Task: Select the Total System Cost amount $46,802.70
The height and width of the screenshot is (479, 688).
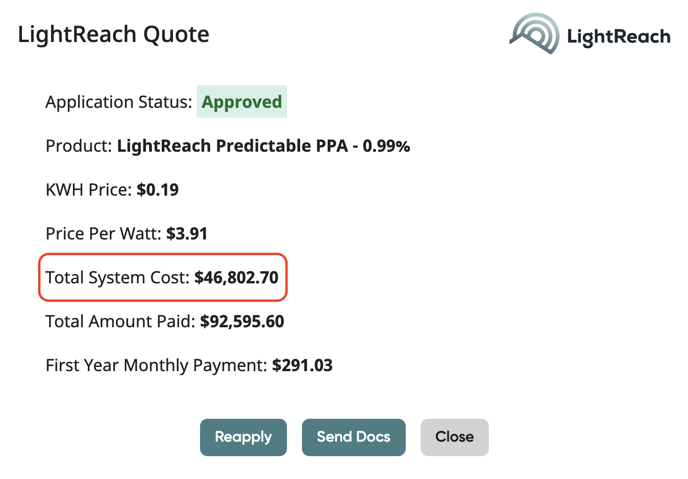Action: point(236,277)
